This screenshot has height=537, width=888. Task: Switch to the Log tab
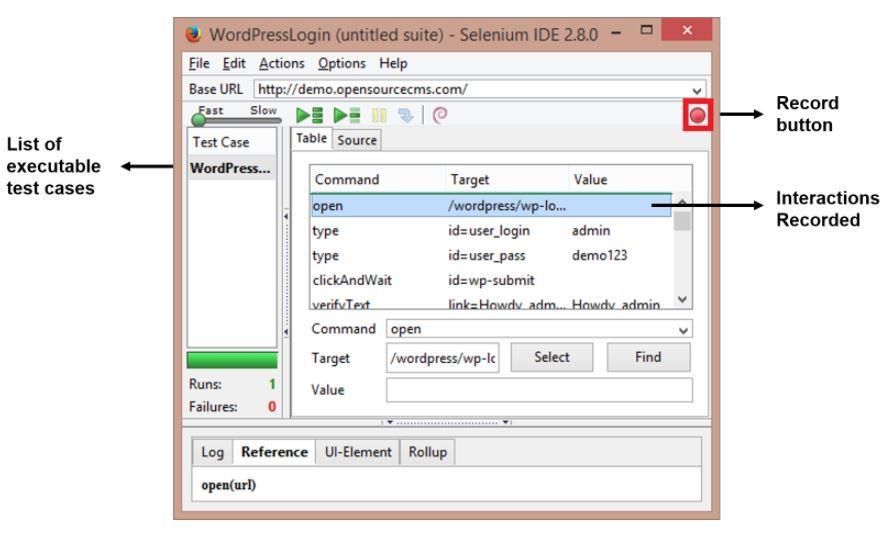(212, 452)
